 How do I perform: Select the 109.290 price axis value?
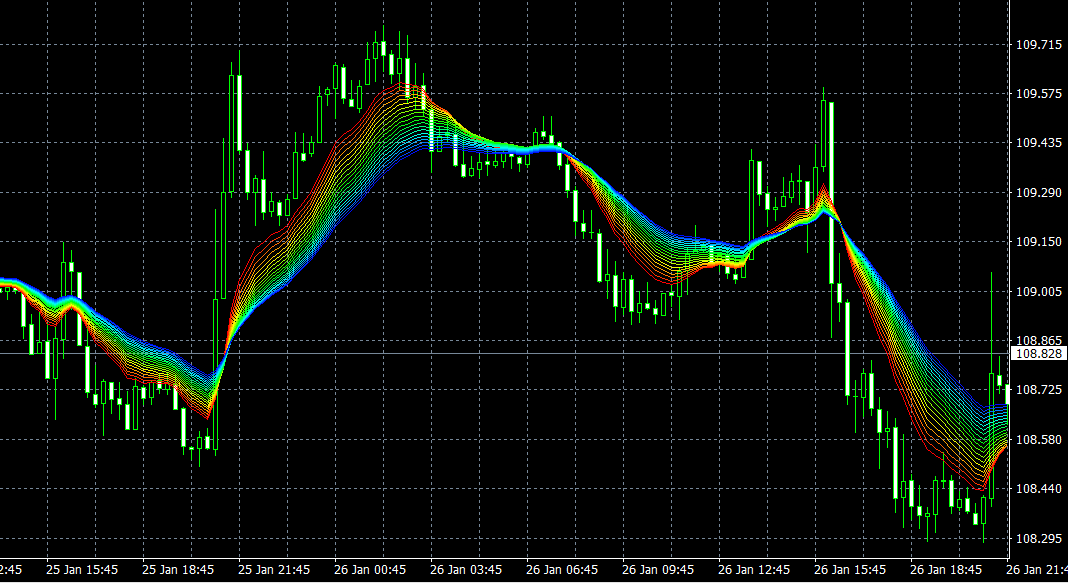[x=1038, y=192]
